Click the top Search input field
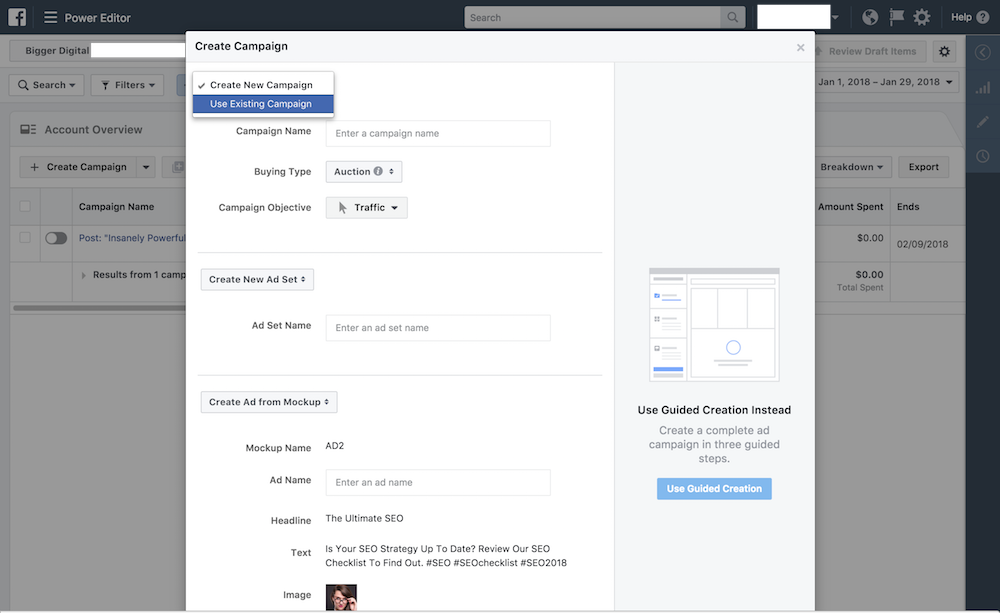Image resolution: width=1000 pixels, height=613 pixels. point(592,17)
